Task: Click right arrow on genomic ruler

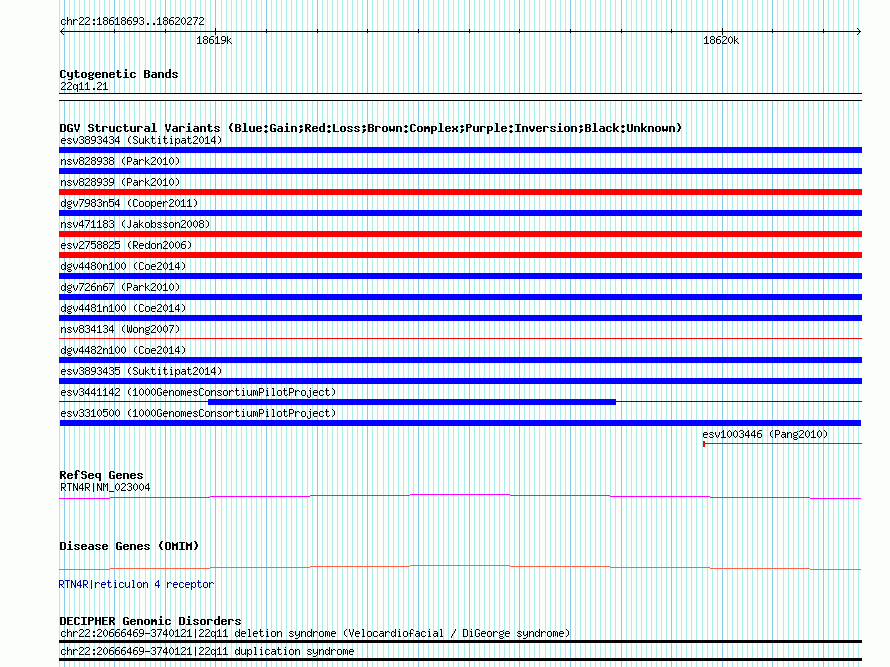Action: [x=858, y=32]
